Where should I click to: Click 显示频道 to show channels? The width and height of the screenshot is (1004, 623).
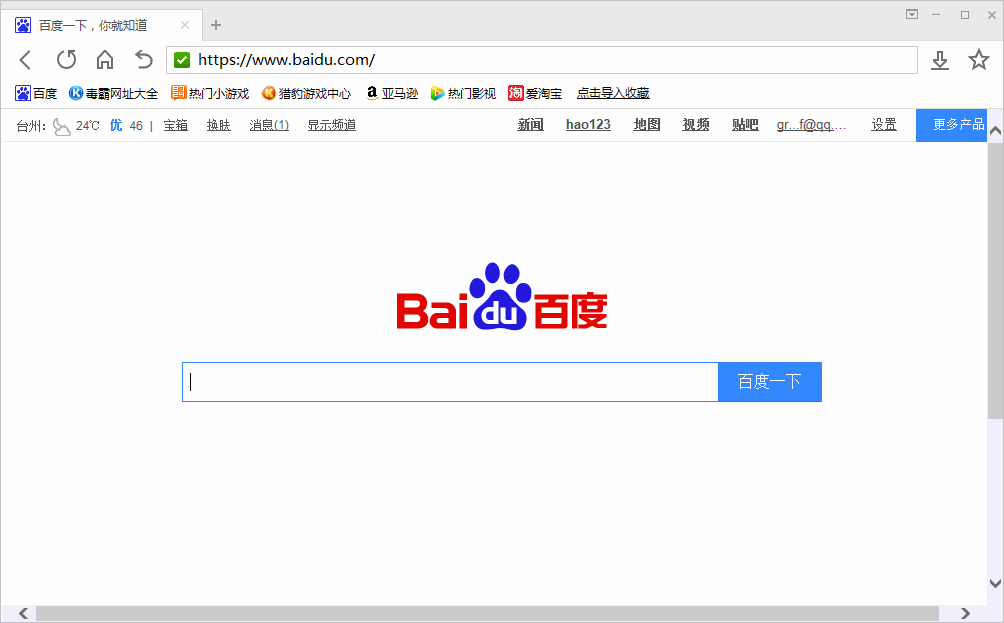point(332,125)
